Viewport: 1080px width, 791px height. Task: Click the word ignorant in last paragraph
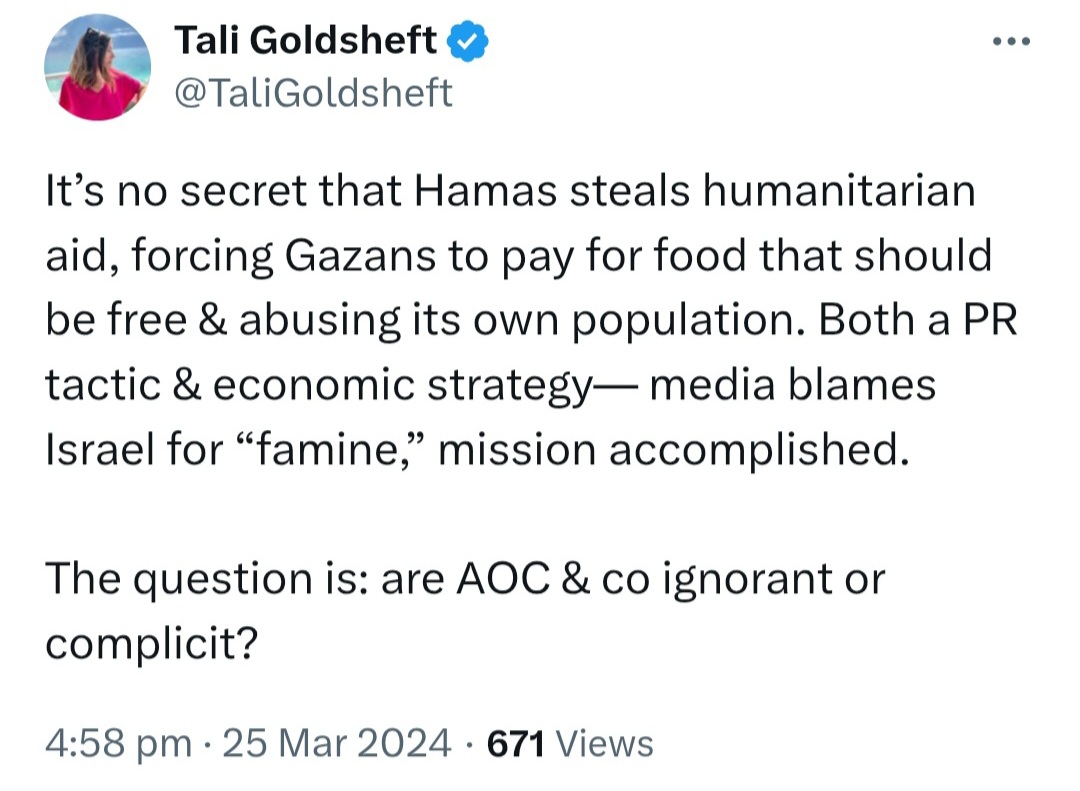747,580
